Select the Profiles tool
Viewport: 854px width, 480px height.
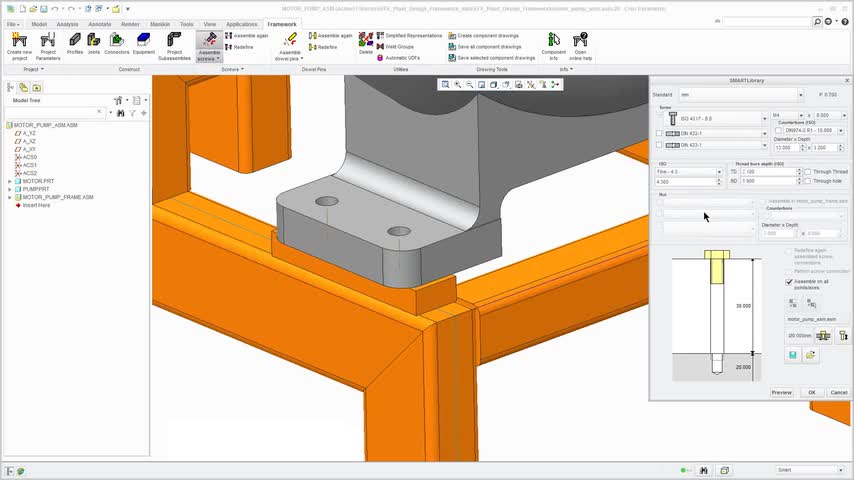click(x=75, y=44)
